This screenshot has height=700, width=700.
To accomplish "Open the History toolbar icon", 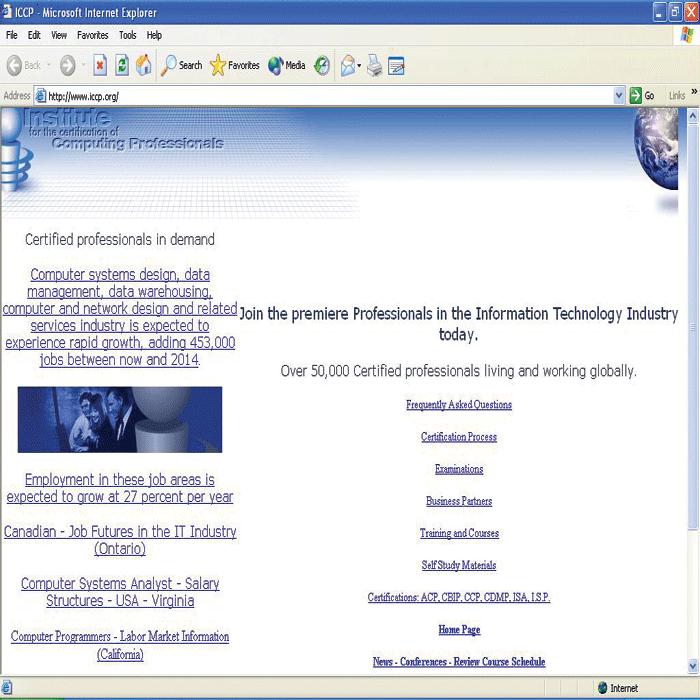I will point(322,66).
